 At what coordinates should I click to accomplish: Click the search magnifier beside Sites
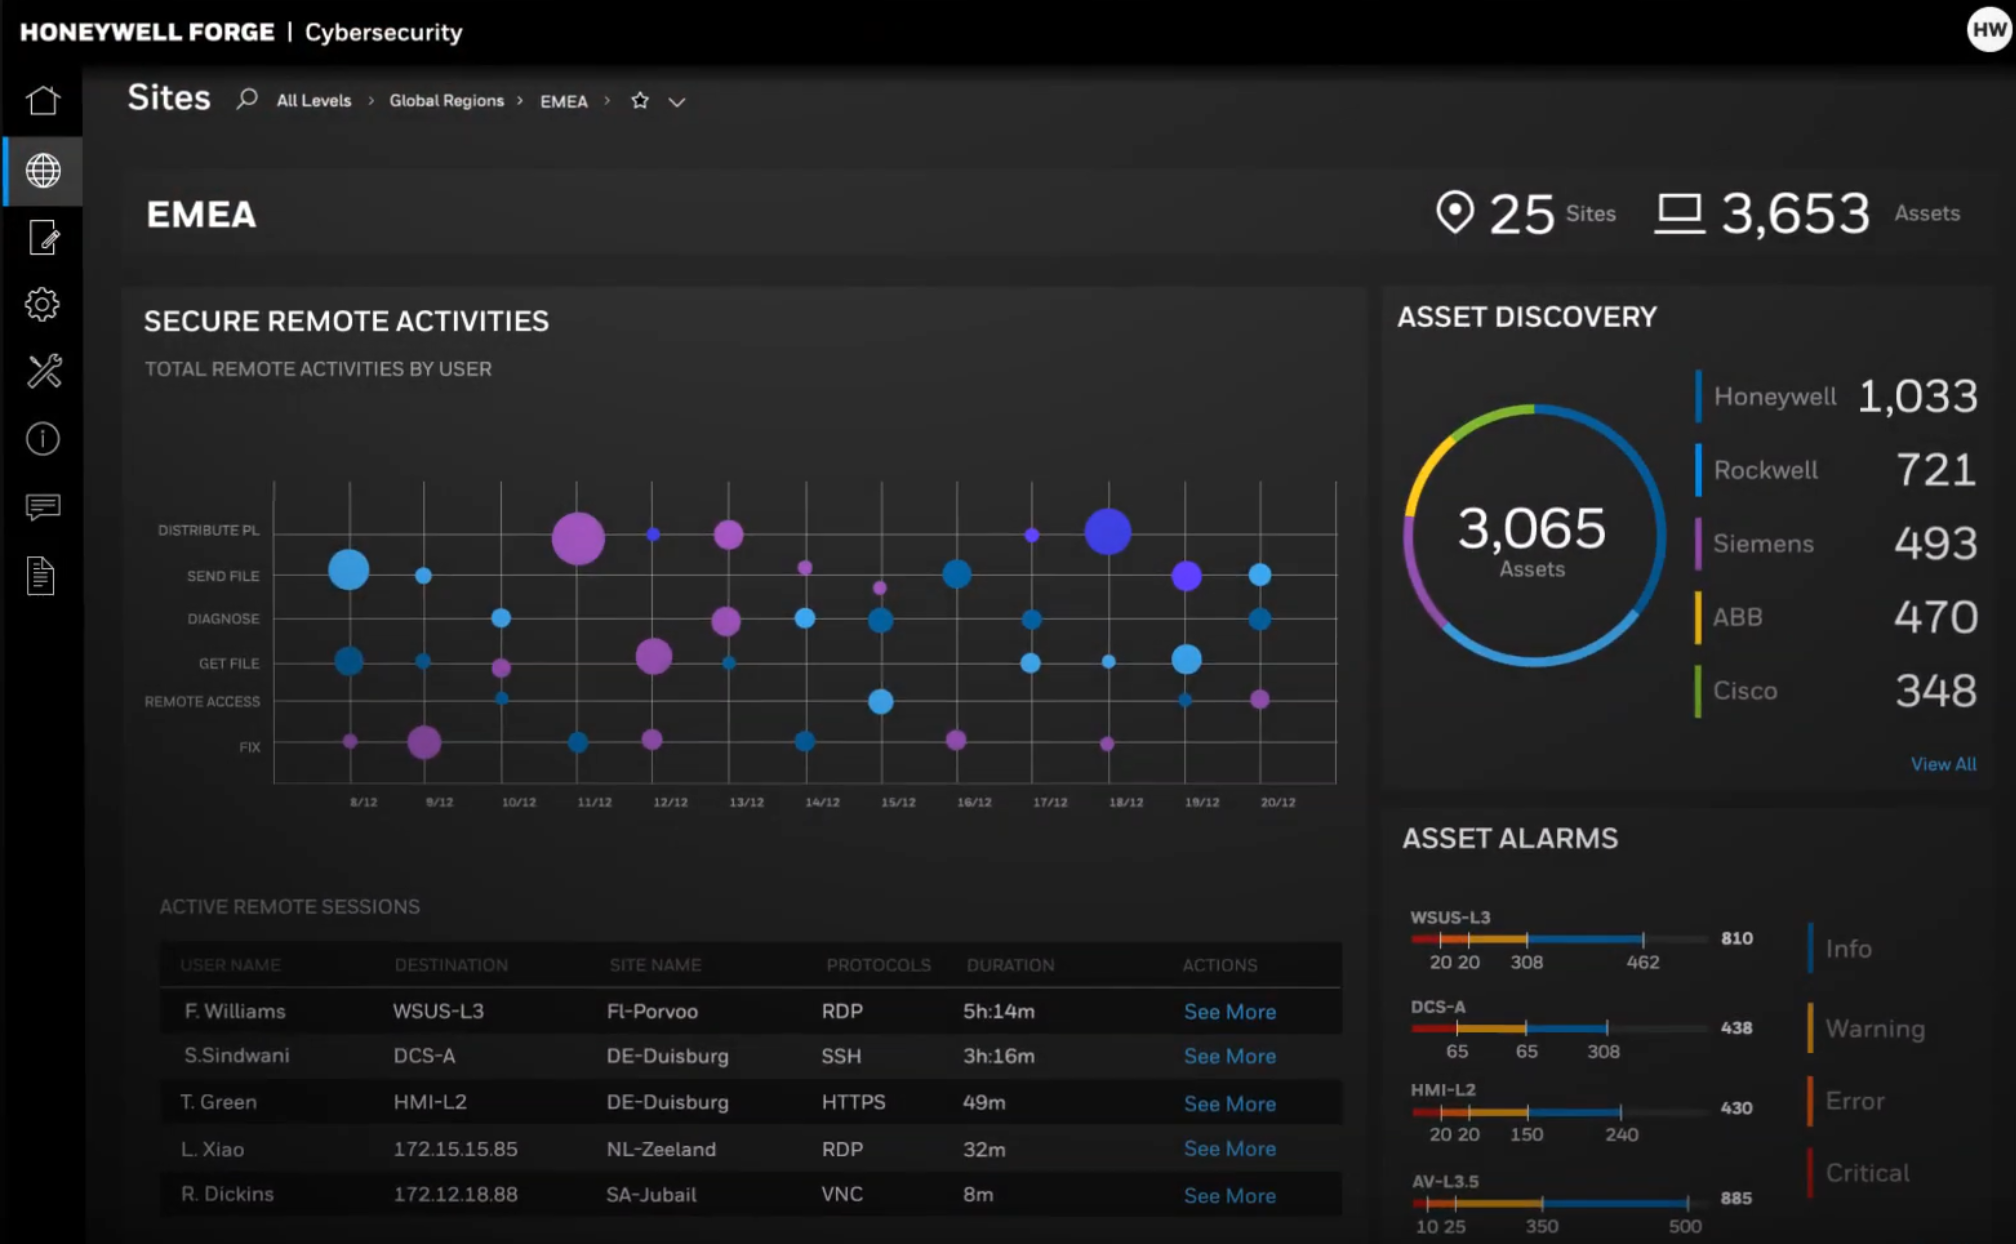tap(247, 99)
